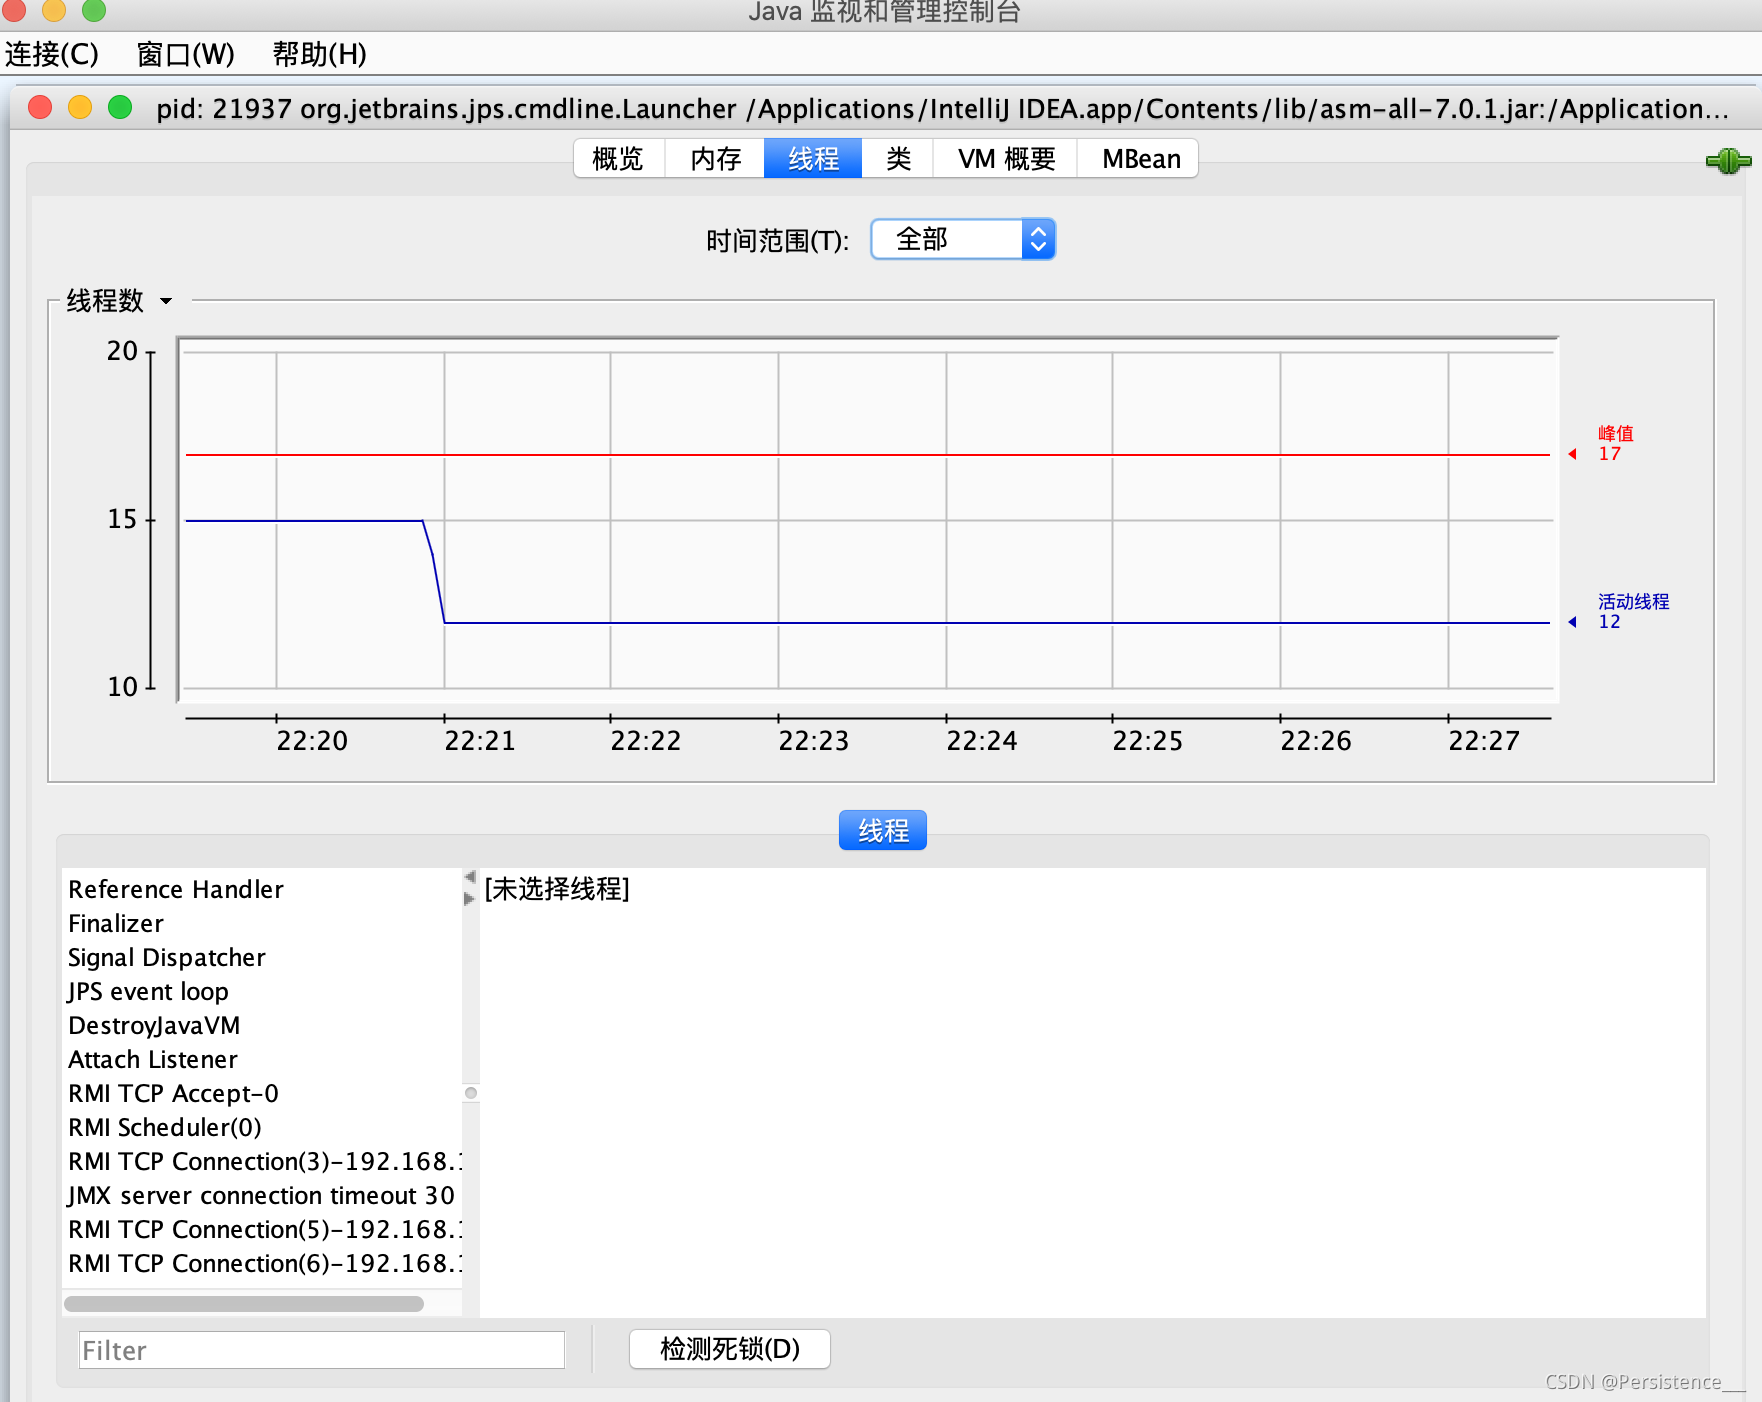Select the JPS event loop thread
Screen dimensions: 1762x1402
coord(262,991)
